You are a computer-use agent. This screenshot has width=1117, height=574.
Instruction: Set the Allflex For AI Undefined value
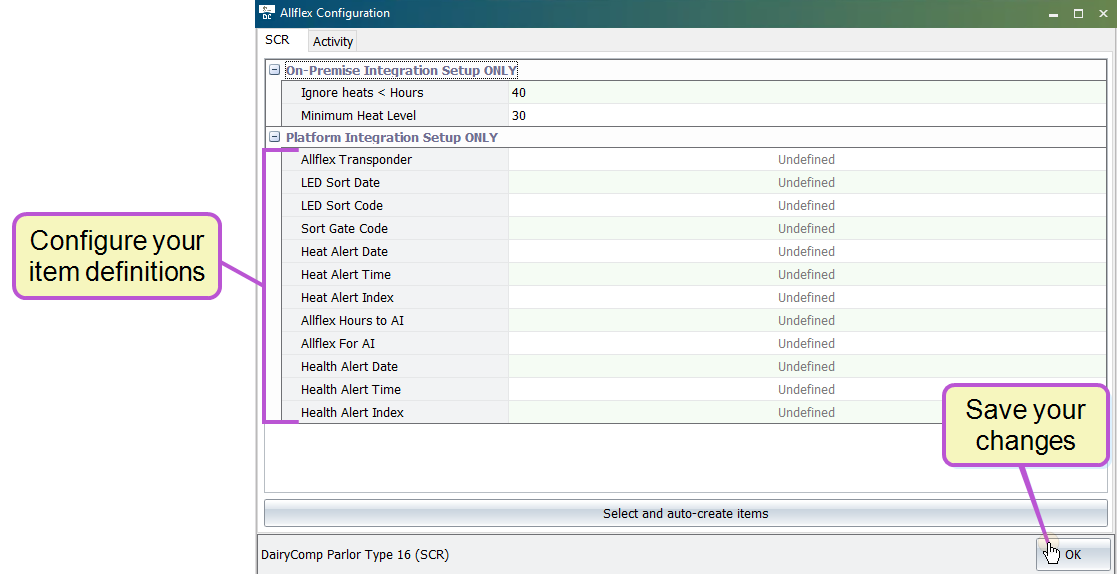click(x=808, y=343)
